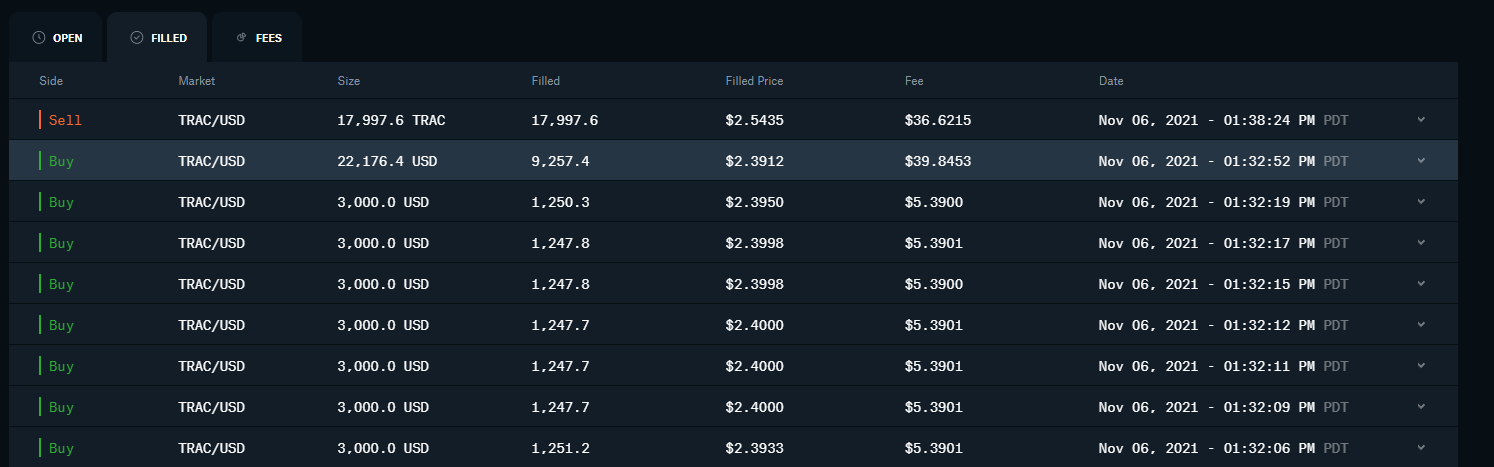Expand the Buy order at 01:32:09 PM

tap(1421, 407)
